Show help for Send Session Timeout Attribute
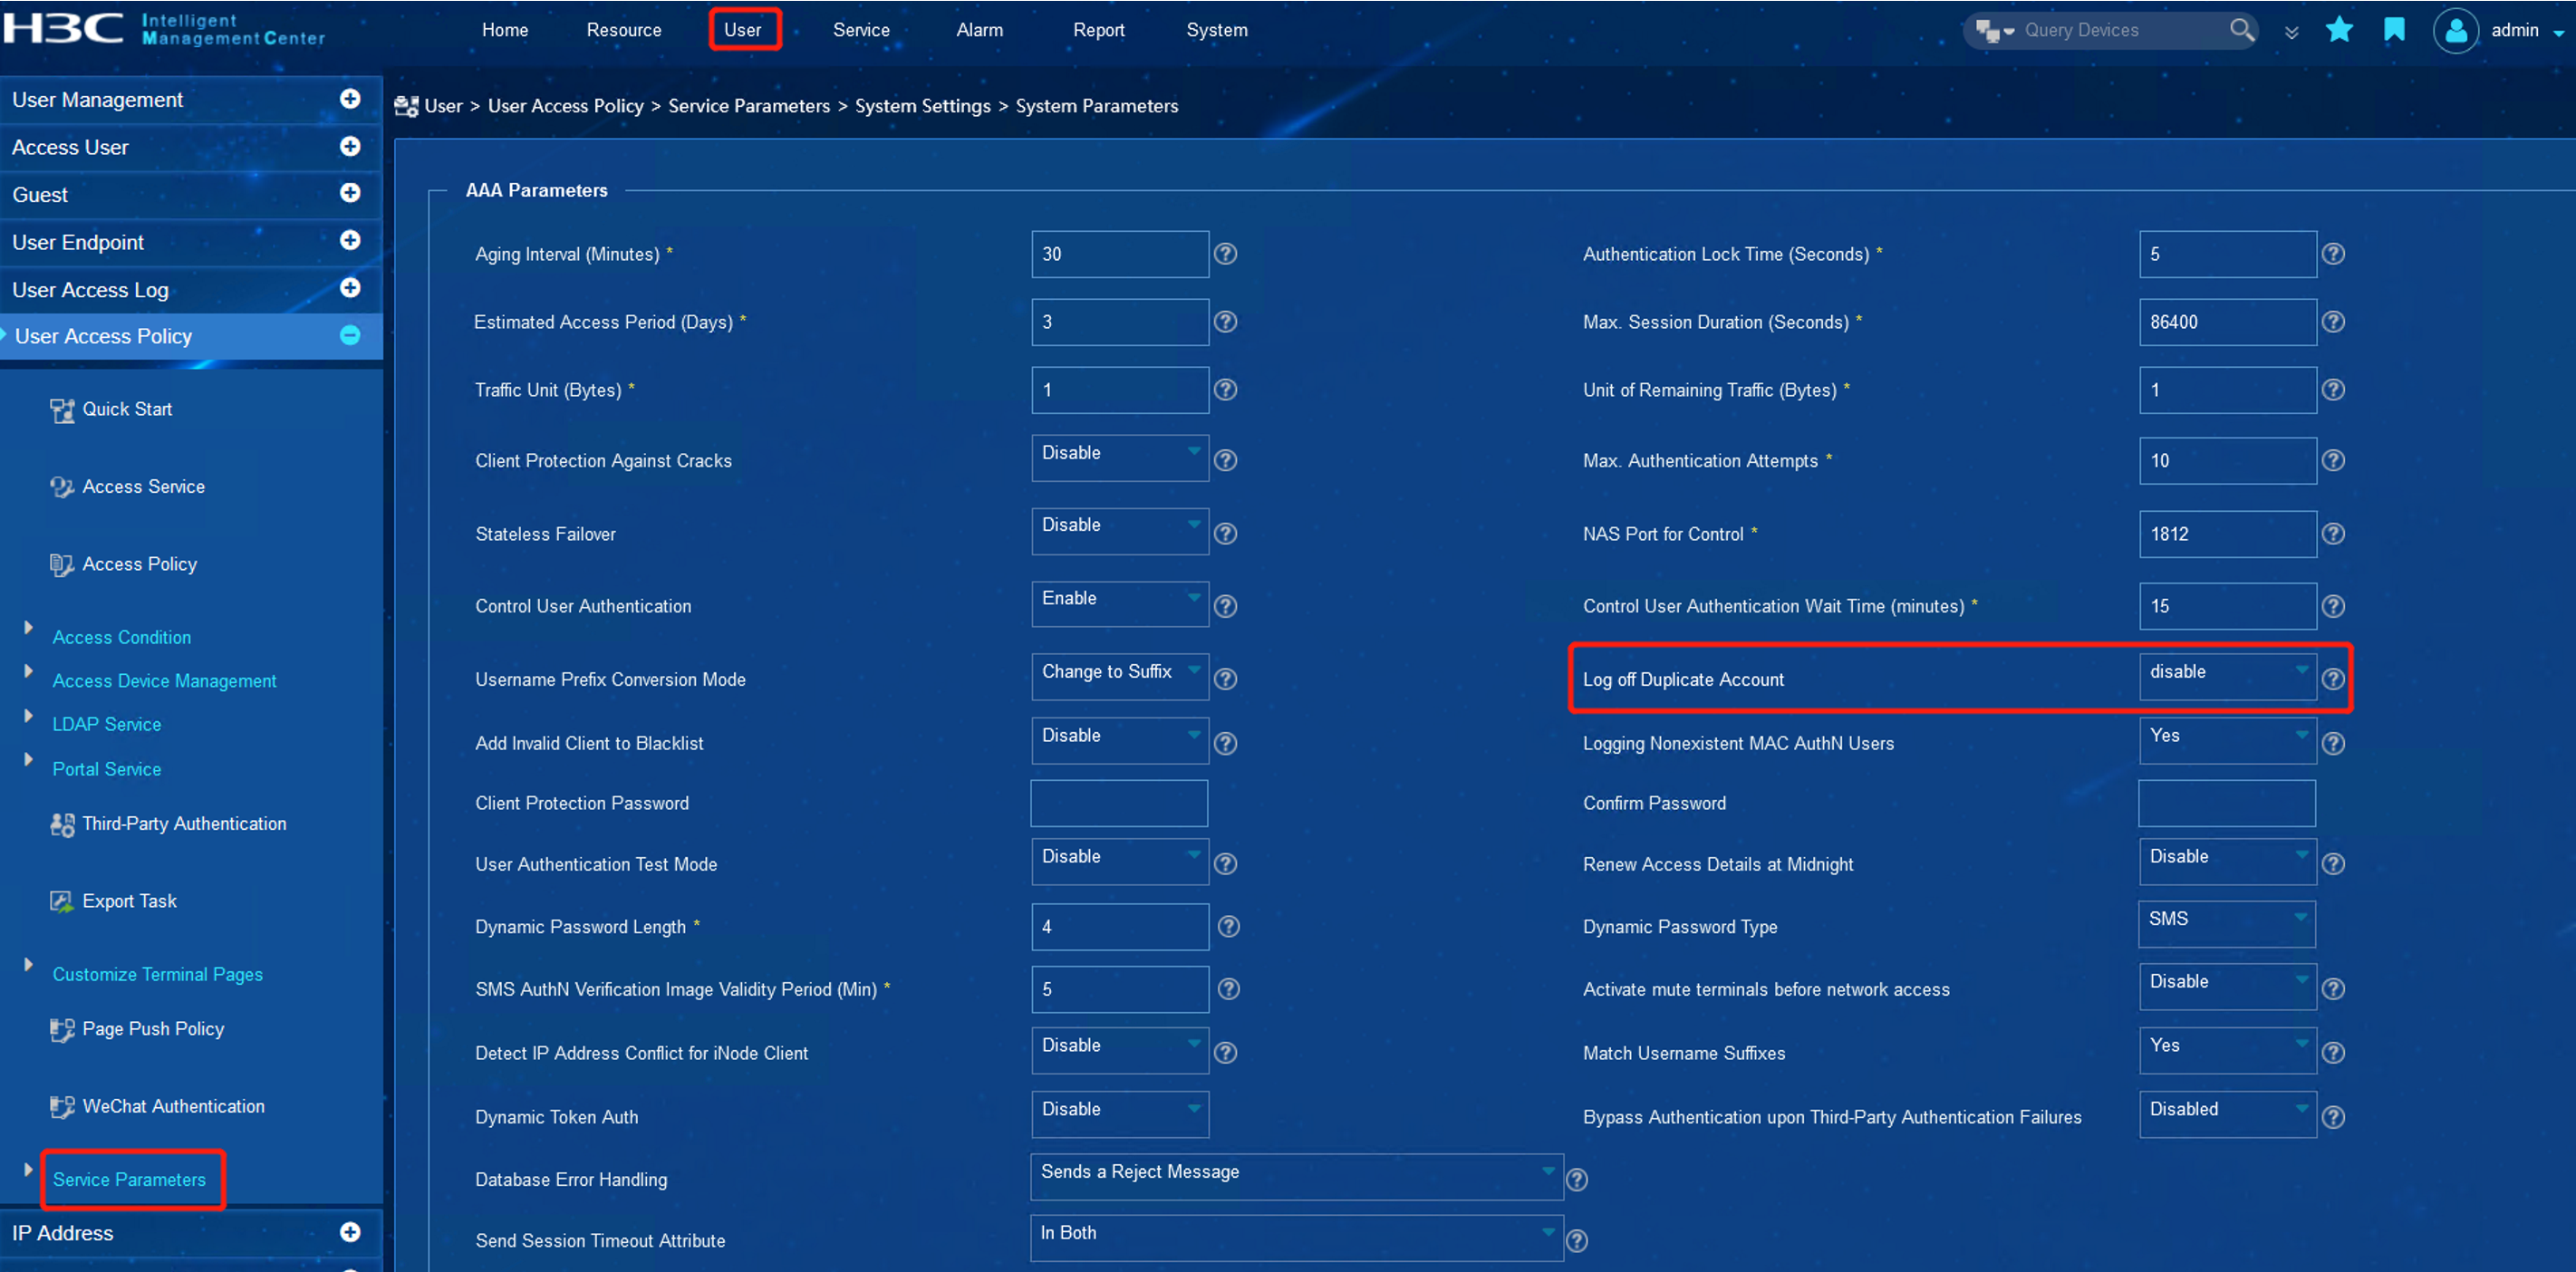 point(1577,1241)
